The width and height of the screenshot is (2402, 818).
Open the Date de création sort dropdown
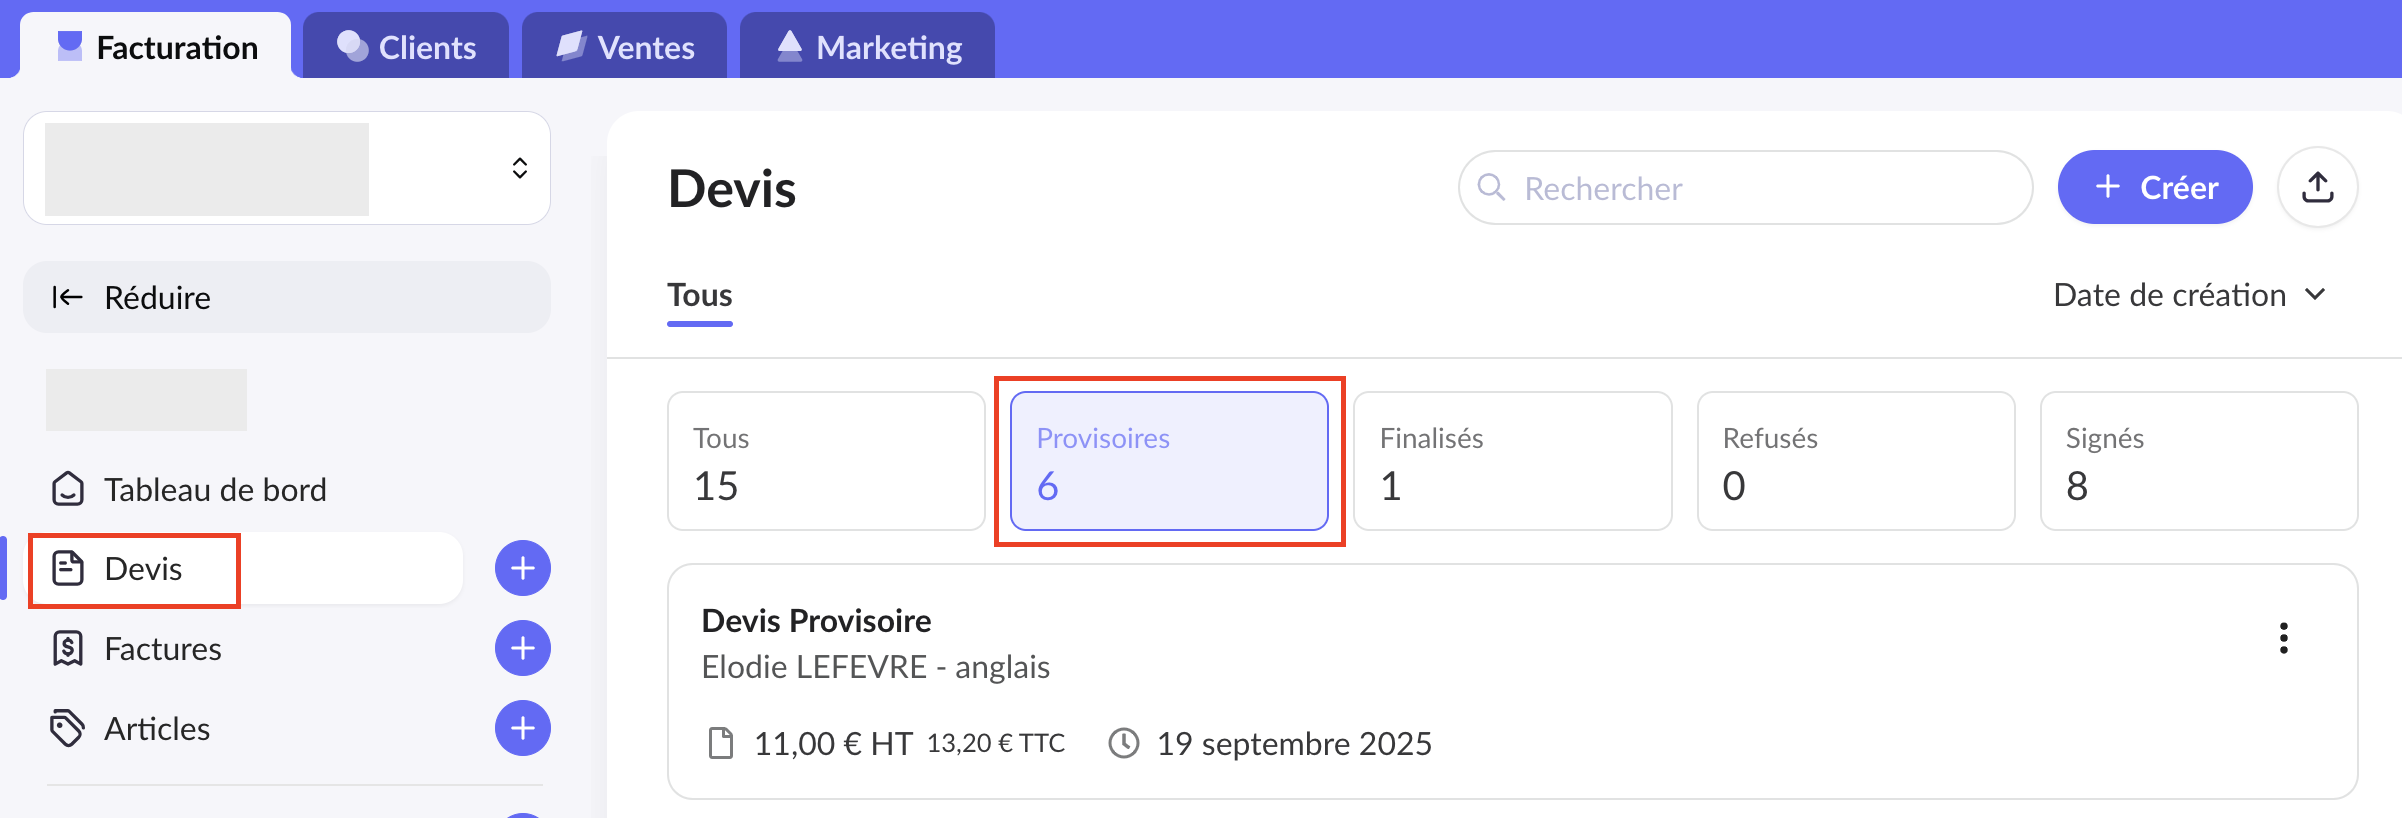[2189, 295]
